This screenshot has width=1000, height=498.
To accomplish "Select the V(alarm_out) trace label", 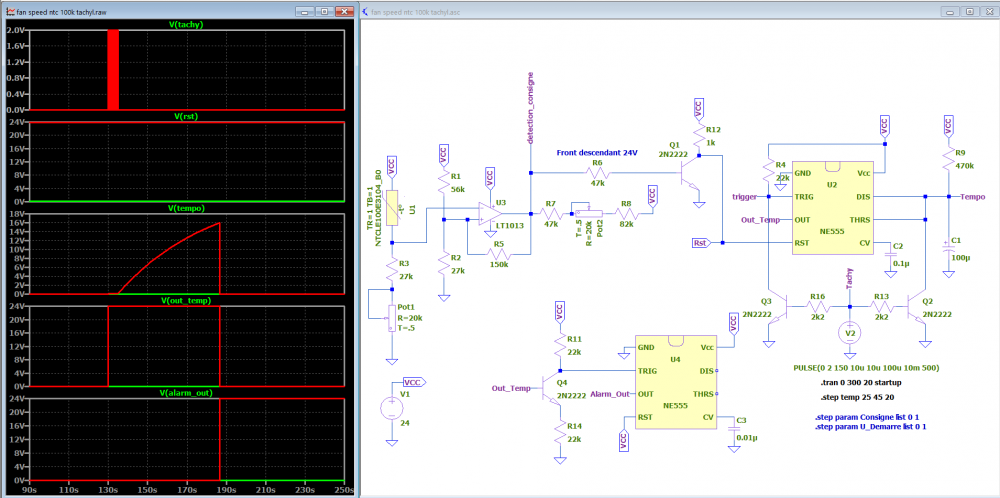I will [186, 393].
